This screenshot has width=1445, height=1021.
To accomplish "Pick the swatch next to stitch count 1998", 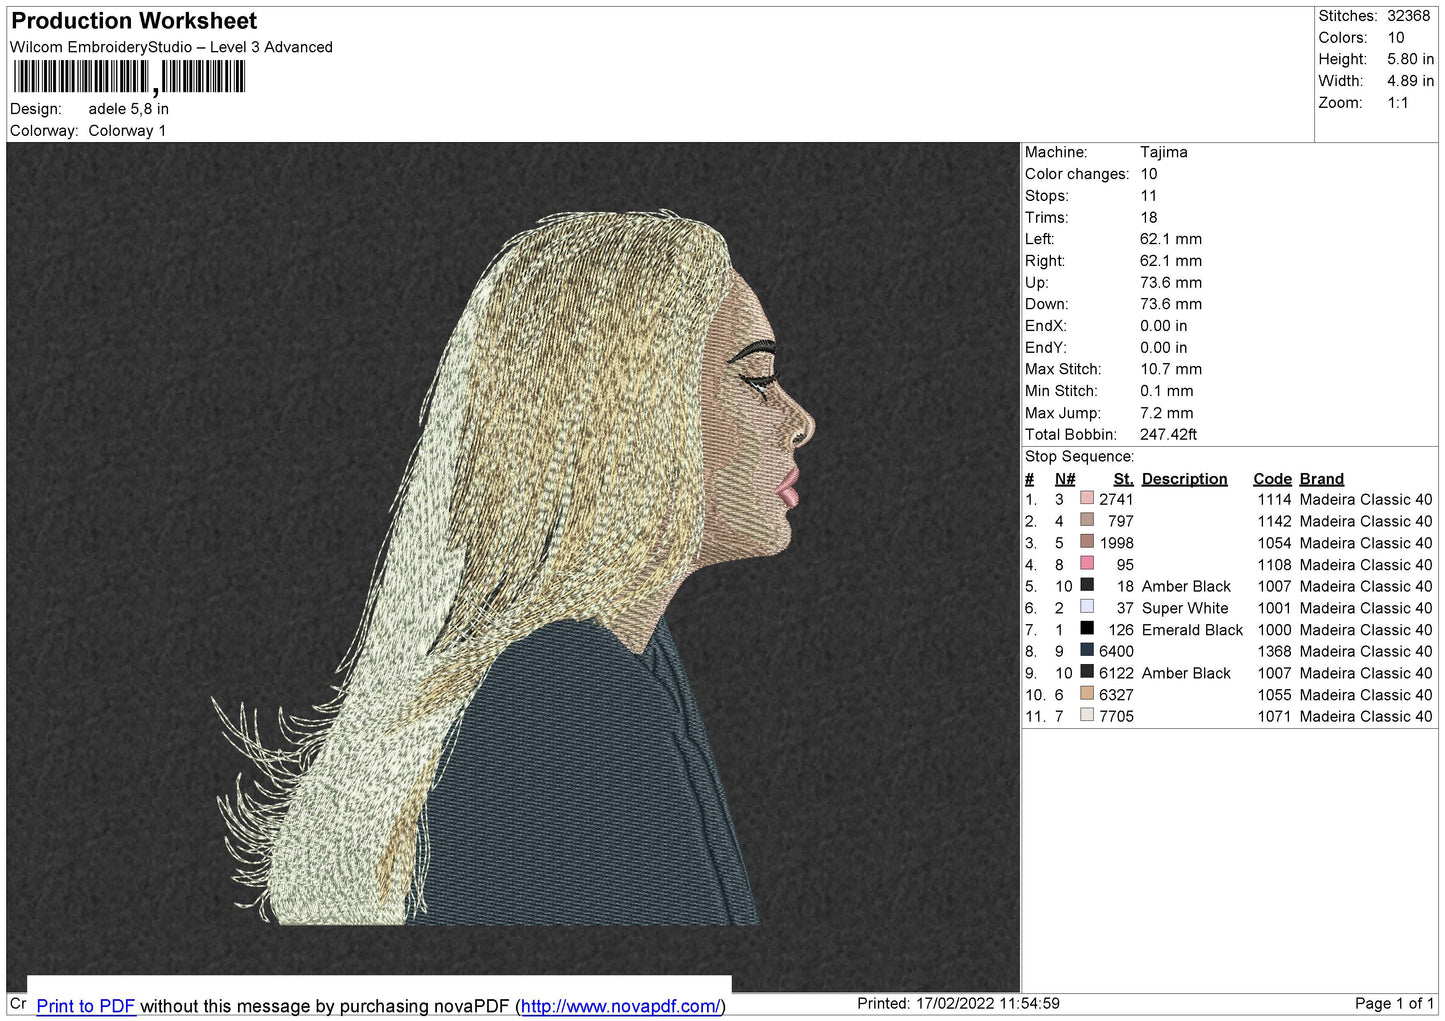I will (x=1087, y=542).
